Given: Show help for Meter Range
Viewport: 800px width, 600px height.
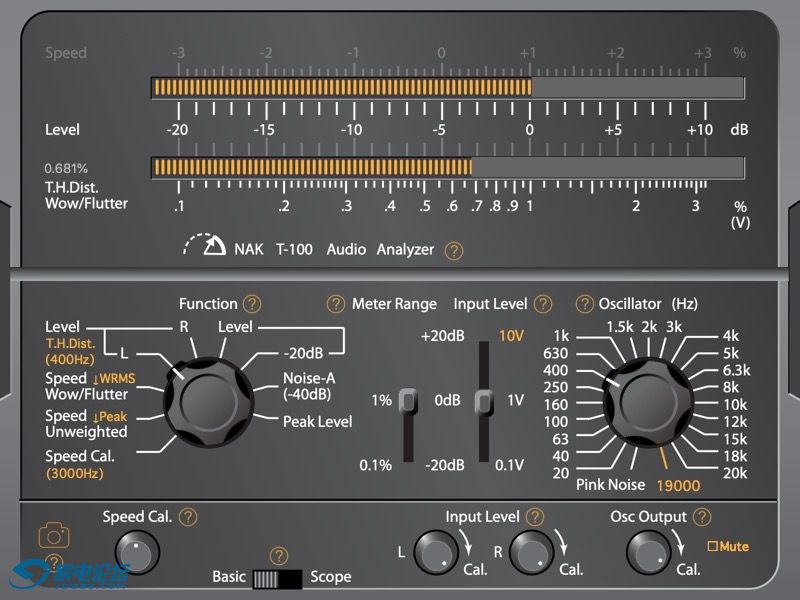Looking at the screenshot, I should click(x=335, y=304).
